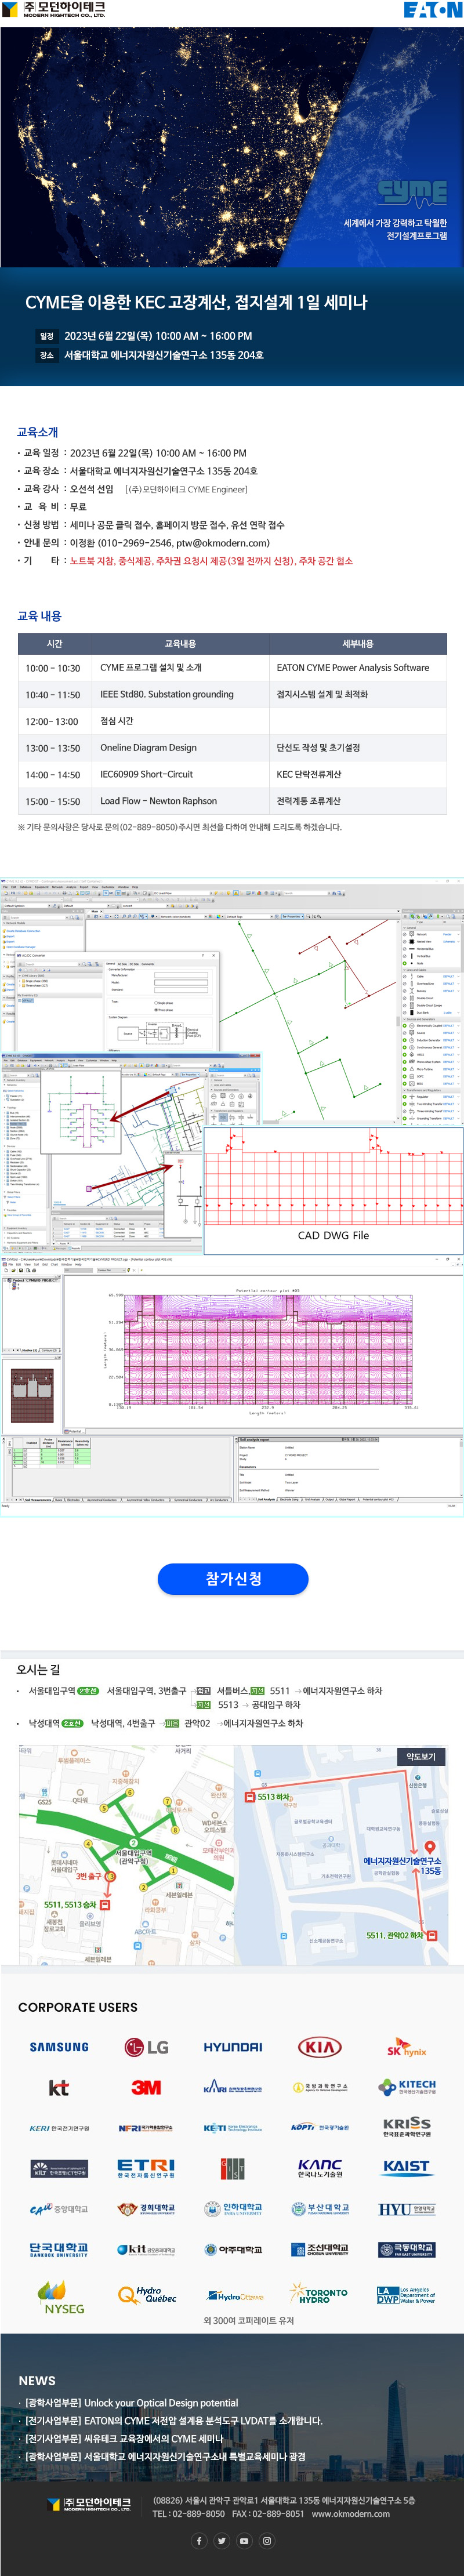The image size is (464, 2576).
Task: Click the 시간 column header in schedule table
Action: pyautogui.click(x=55, y=643)
